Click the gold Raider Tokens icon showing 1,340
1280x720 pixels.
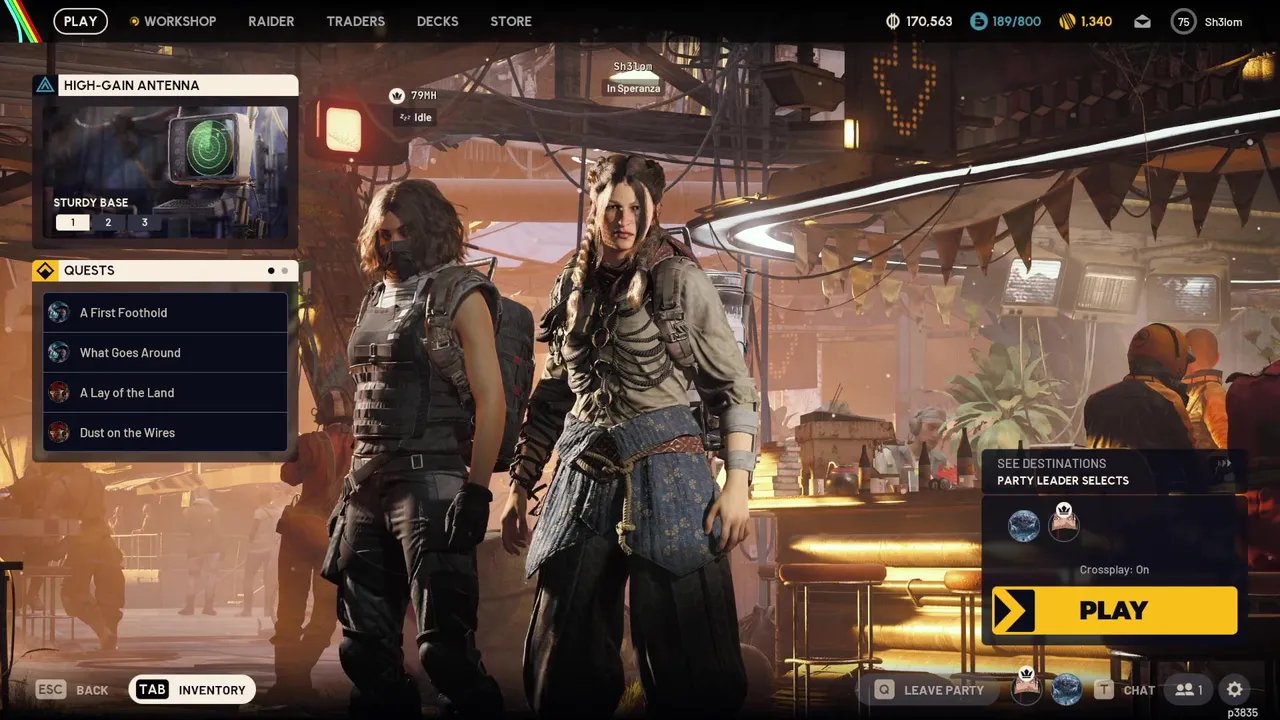pos(1066,21)
